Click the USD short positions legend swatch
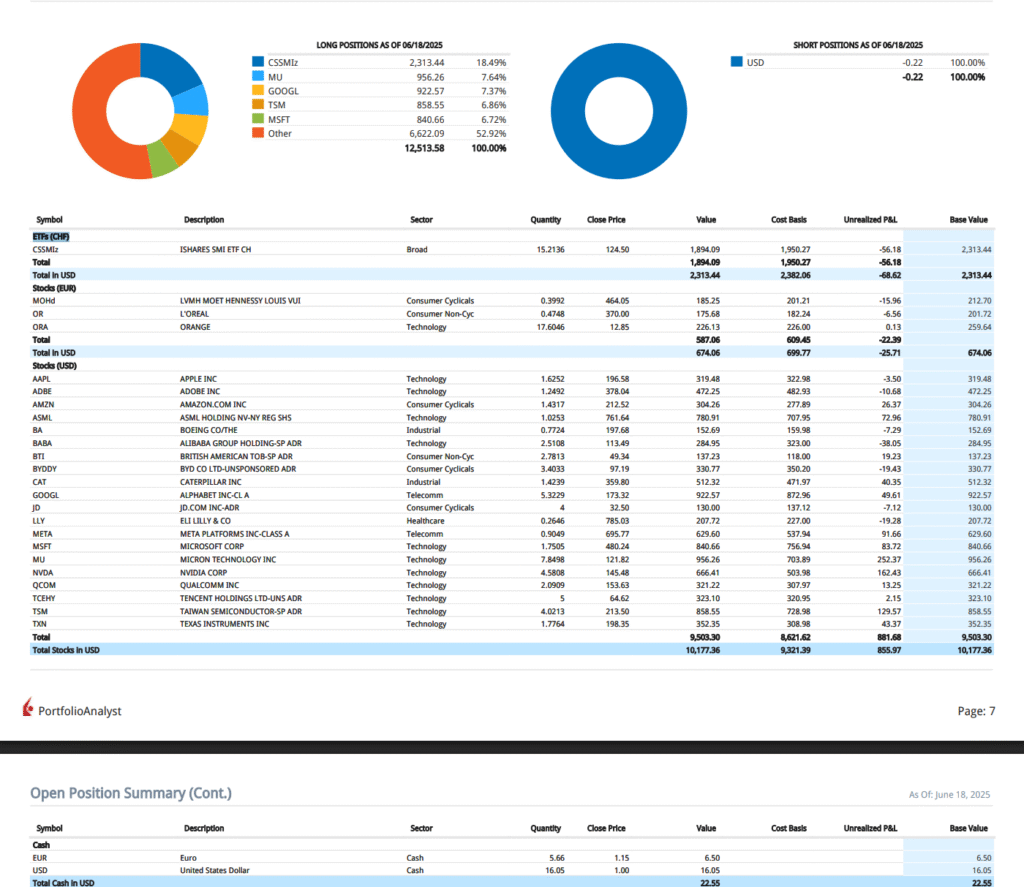 click(x=737, y=62)
